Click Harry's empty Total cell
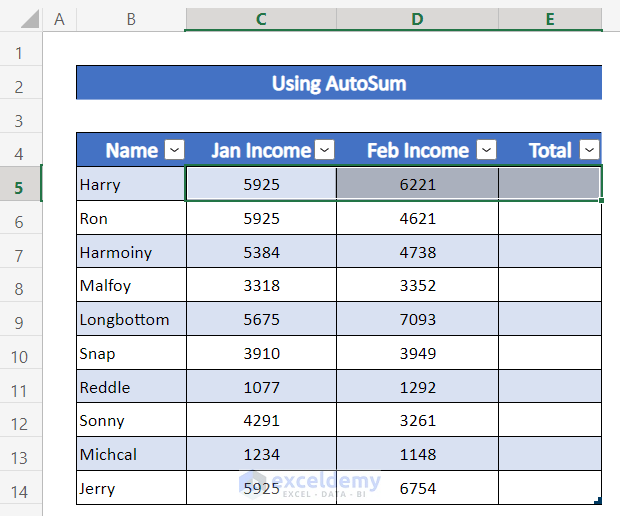Image resolution: width=620 pixels, height=516 pixels. pyautogui.click(x=549, y=184)
